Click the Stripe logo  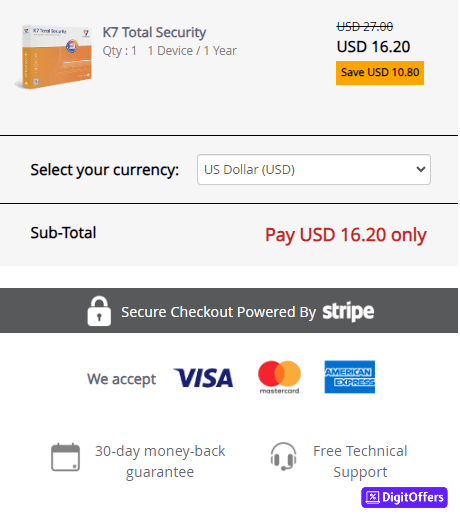click(348, 311)
